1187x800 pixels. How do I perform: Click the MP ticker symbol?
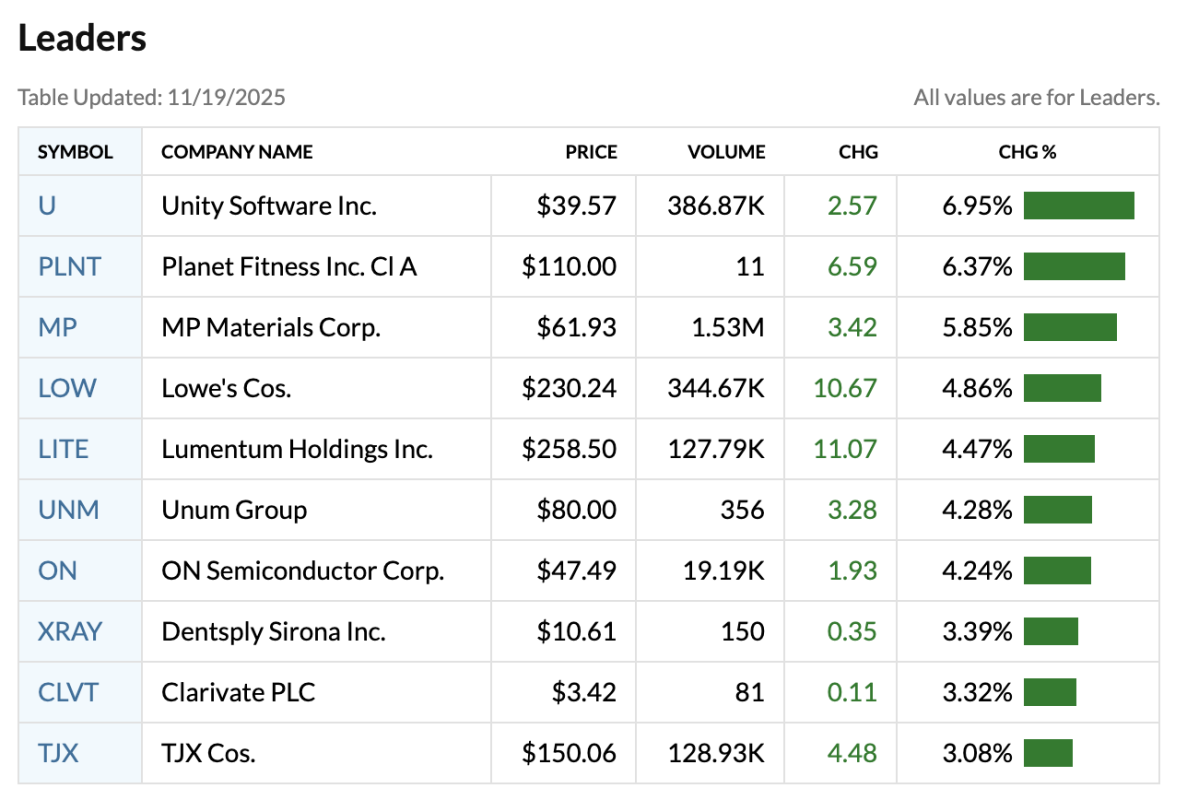[57, 327]
